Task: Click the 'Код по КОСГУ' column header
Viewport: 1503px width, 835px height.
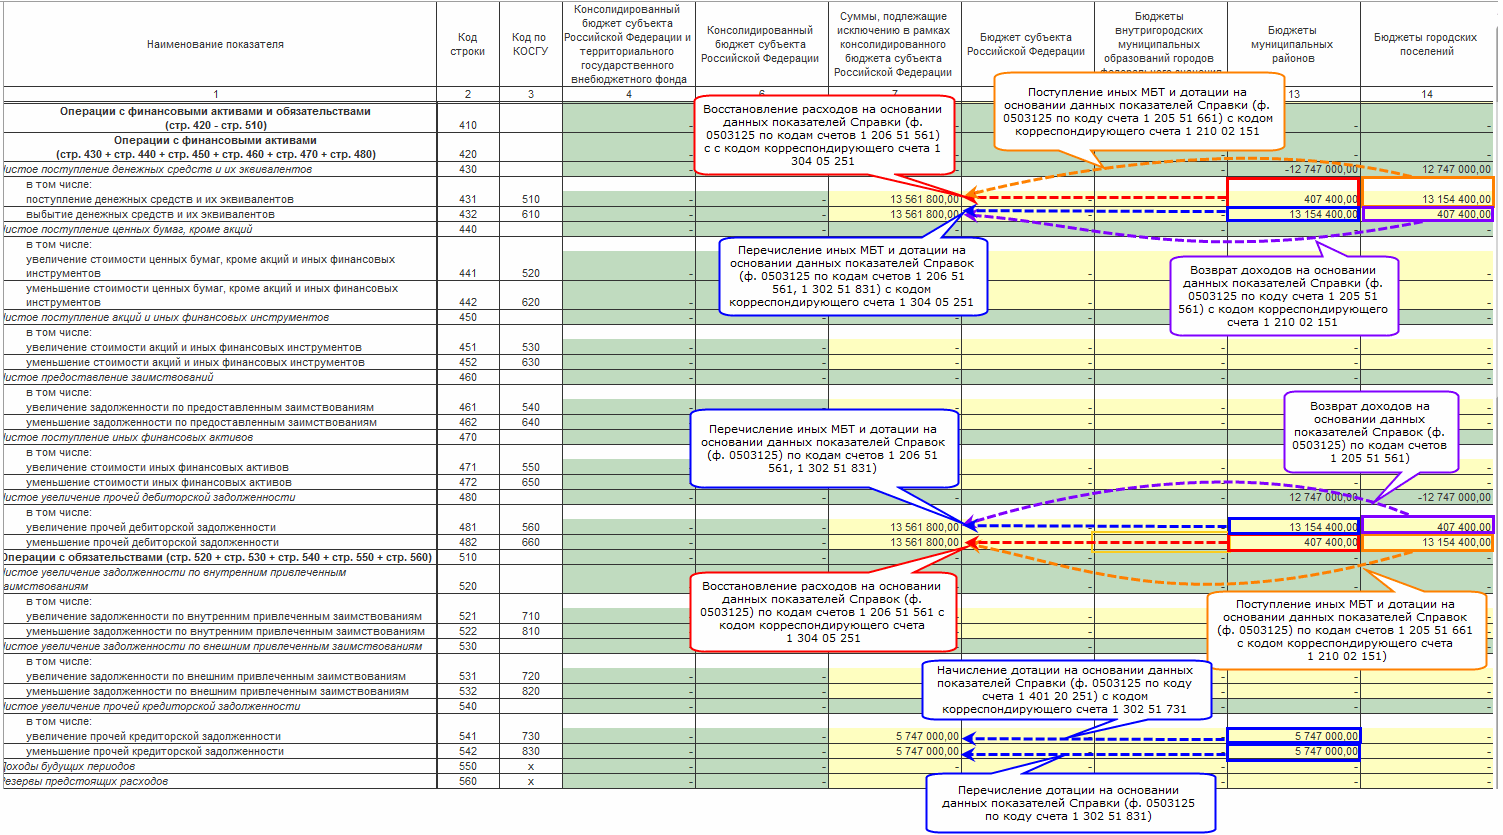Action: pos(530,44)
